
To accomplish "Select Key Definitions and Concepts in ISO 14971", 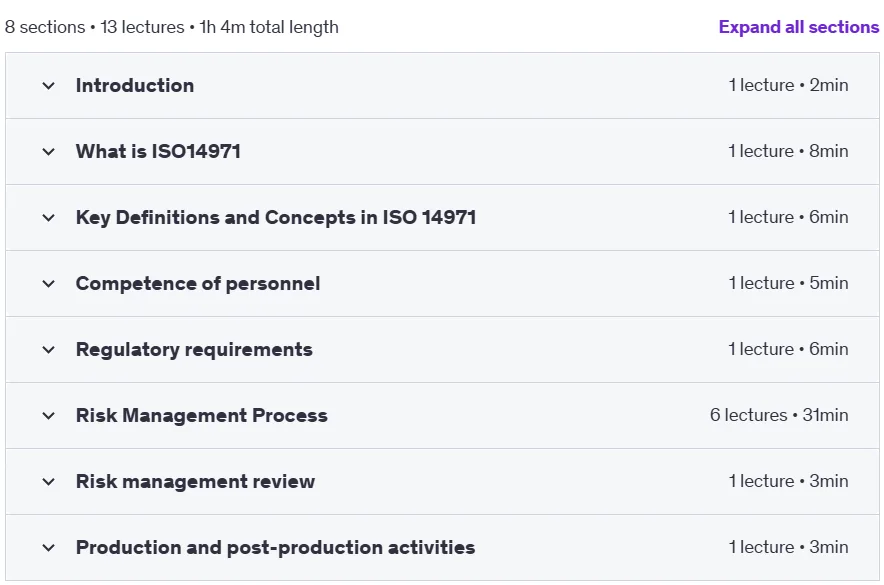I will 276,218.
